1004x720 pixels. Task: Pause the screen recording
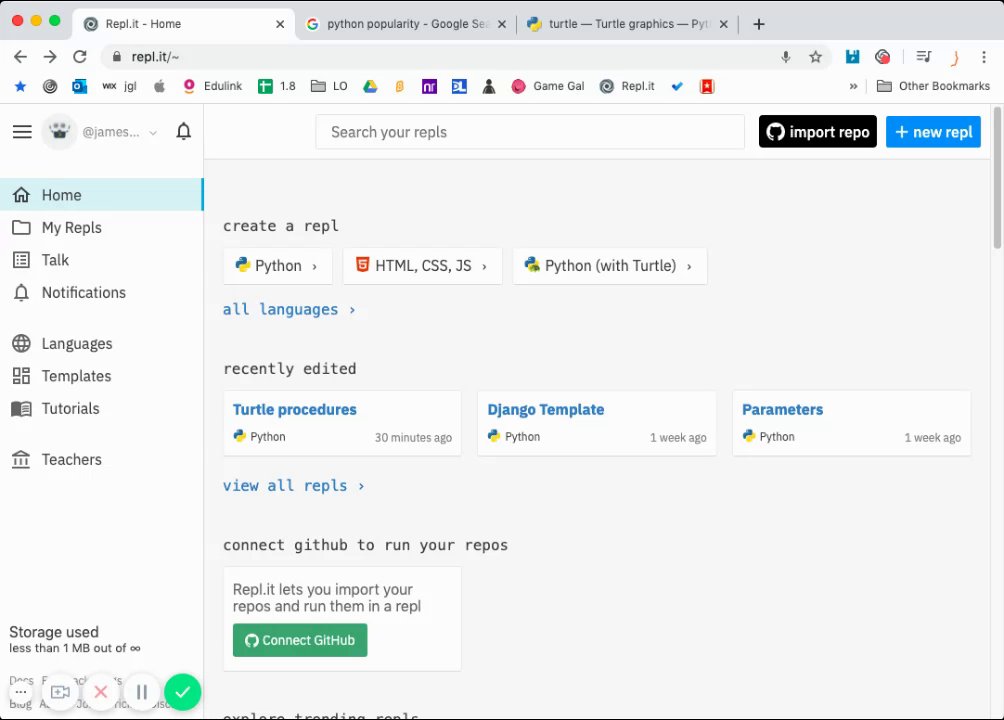pyautogui.click(x=142, y=691)
